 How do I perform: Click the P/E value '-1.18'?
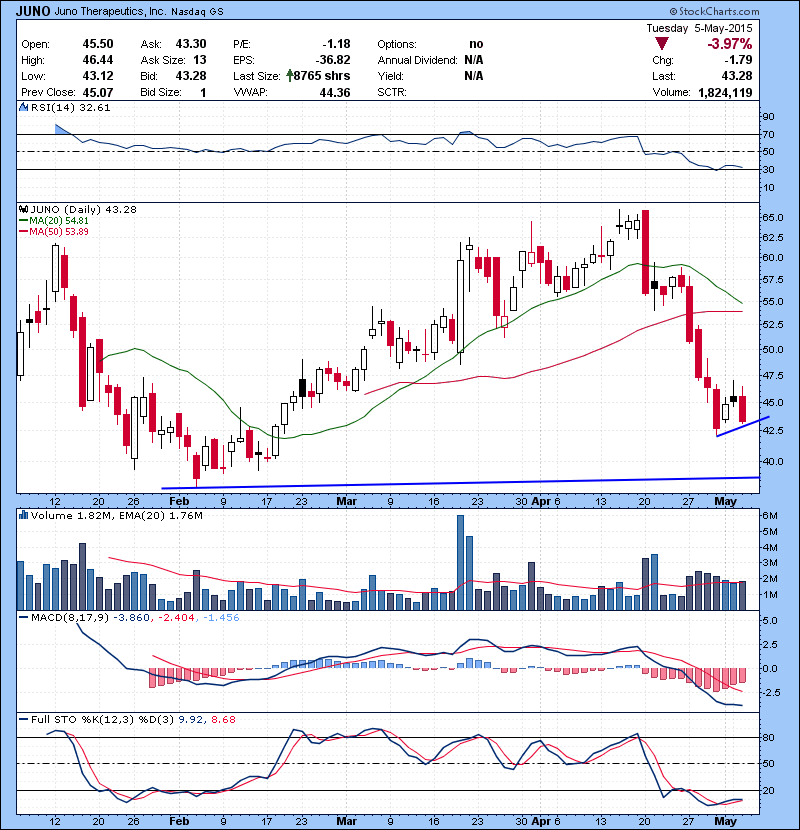tap(336, 44)
